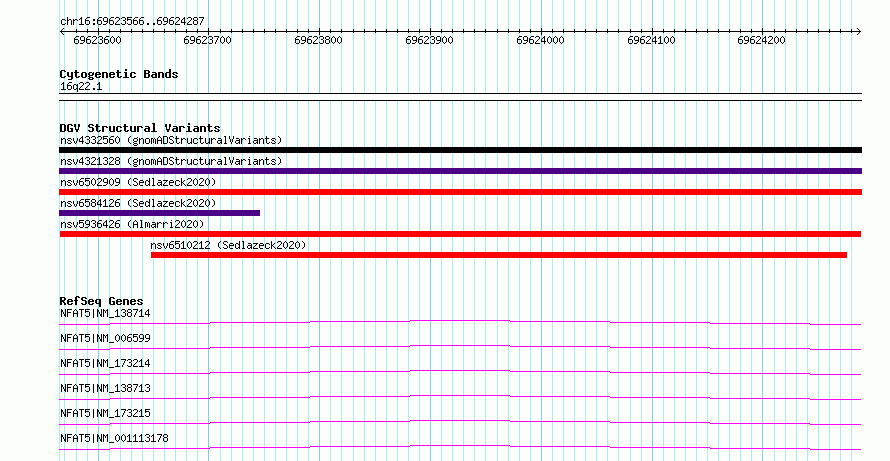Image resolution: width=890 pixels, height=461 pixels.
Task: Click ruler position 69624200
Action: [762, 40]
